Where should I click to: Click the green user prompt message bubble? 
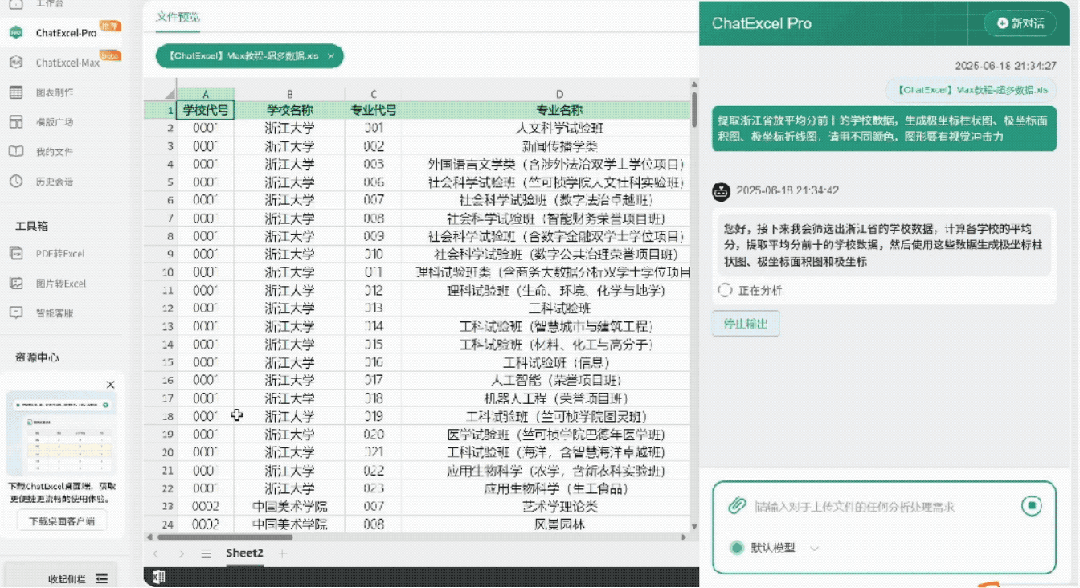(884, 129)
